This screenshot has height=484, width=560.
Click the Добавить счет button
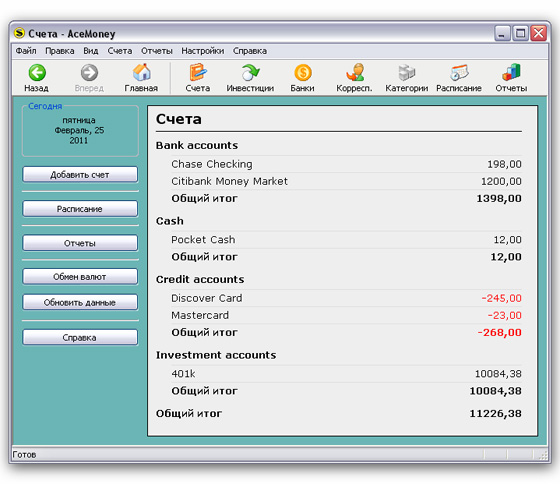point(80,175)
